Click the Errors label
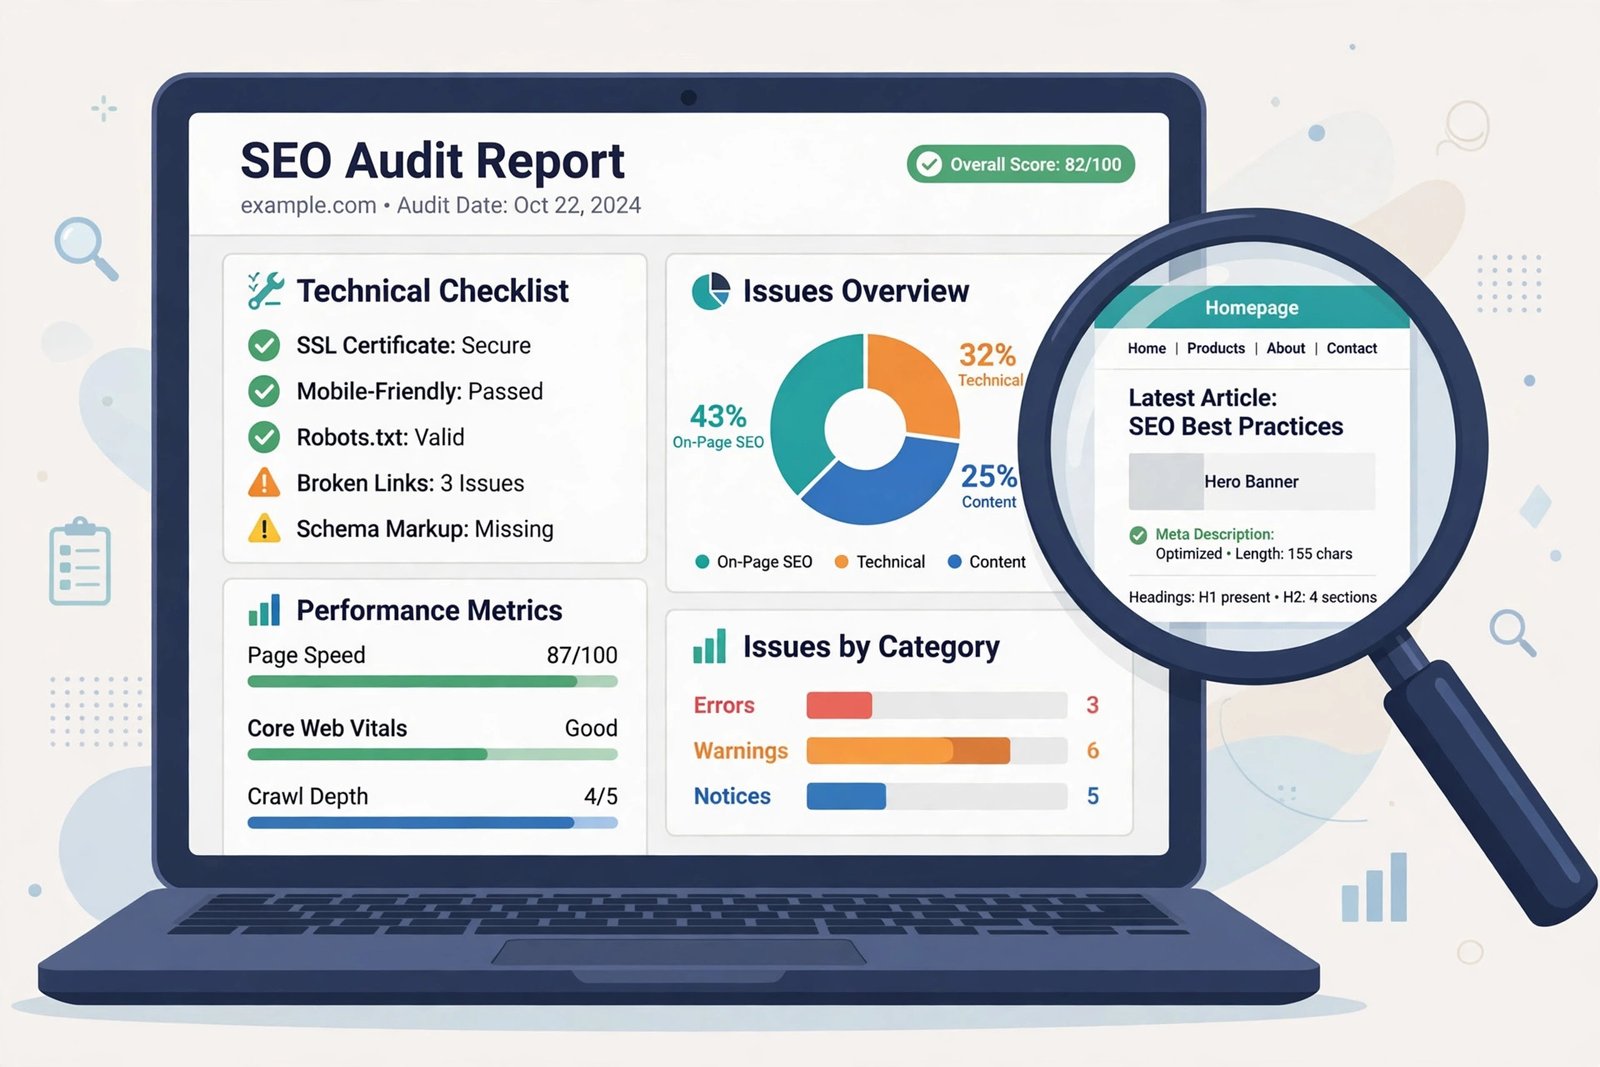 (x=724, y=705)
